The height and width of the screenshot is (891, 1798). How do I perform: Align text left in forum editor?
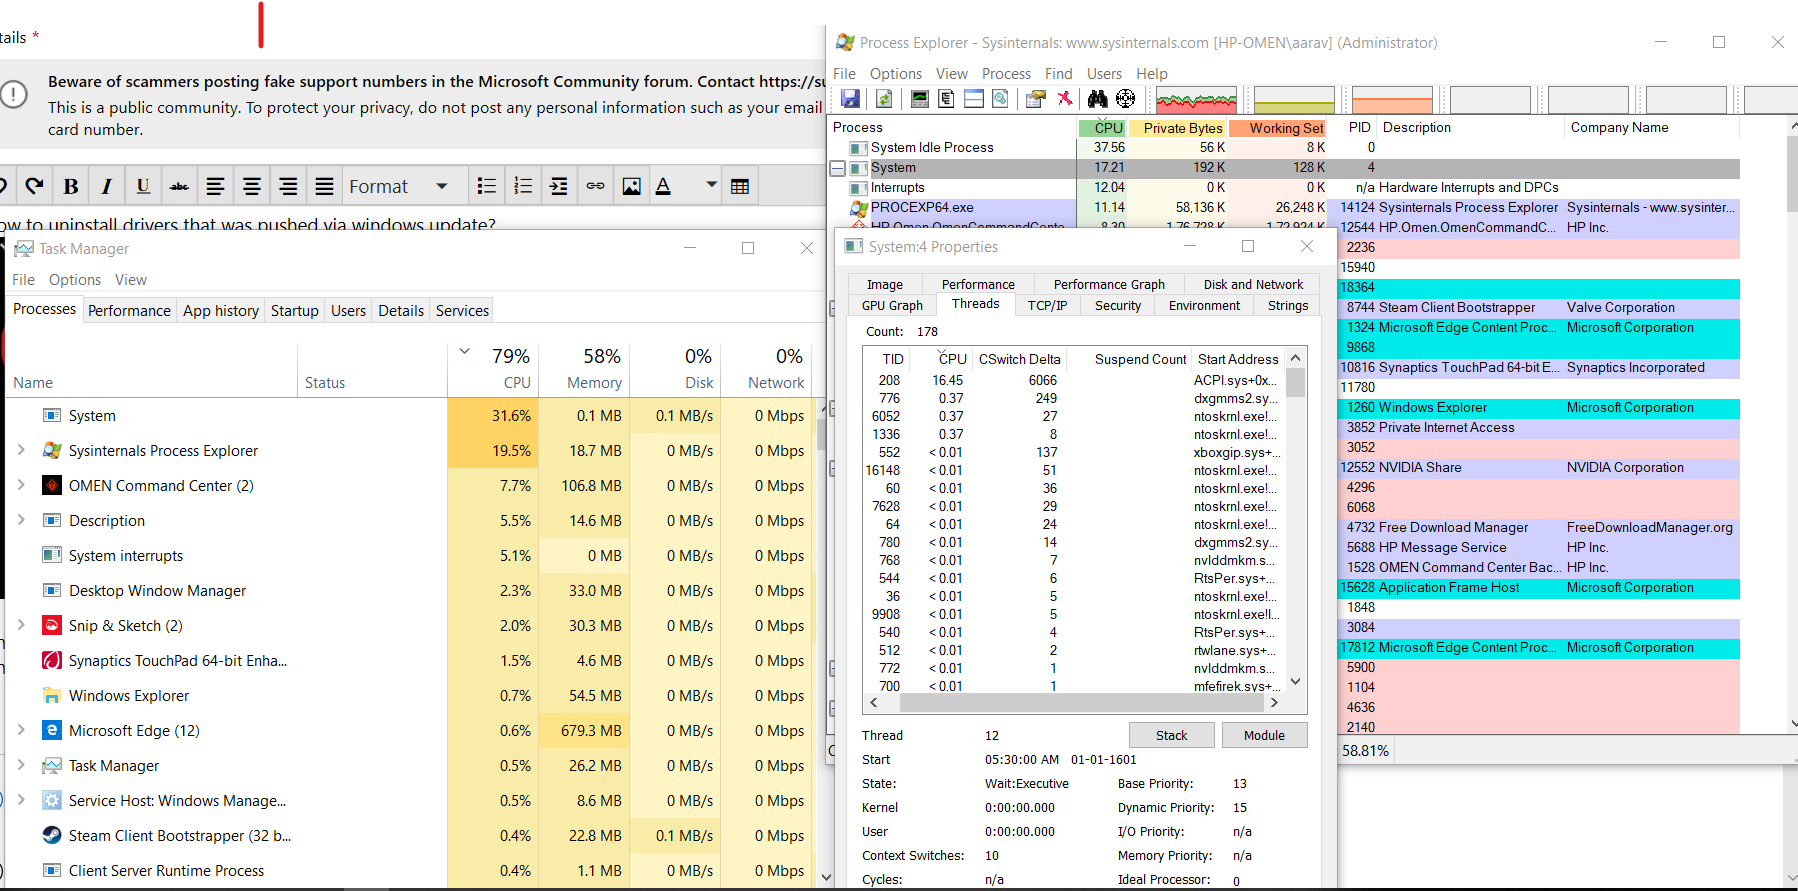pos(215,186)
